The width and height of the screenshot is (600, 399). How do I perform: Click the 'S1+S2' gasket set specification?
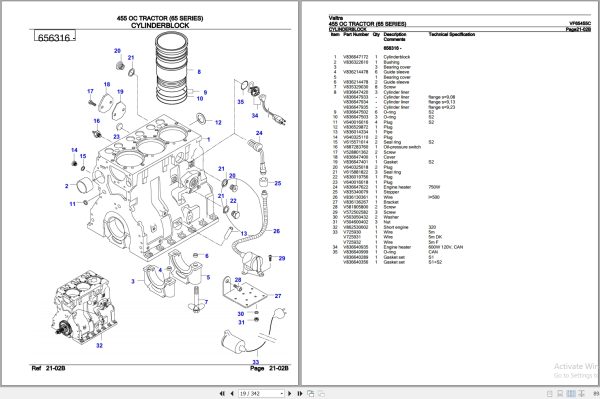(435, 262)
